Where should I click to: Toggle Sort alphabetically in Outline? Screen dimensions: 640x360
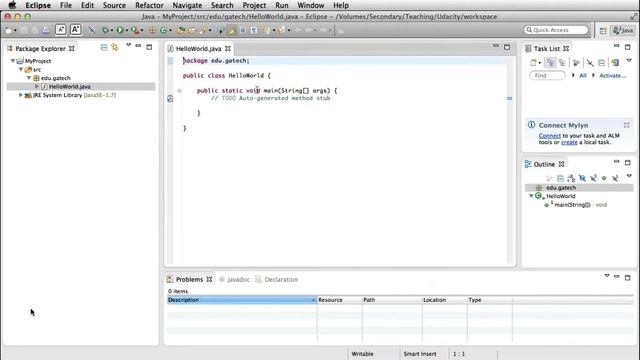pos(571,178)
